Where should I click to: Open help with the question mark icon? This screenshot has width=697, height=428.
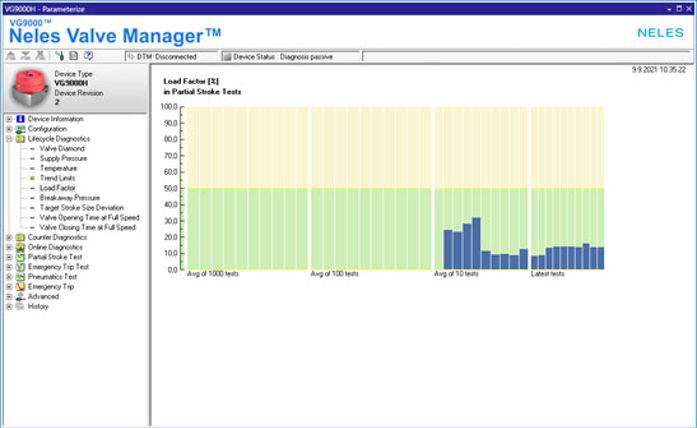88,56
